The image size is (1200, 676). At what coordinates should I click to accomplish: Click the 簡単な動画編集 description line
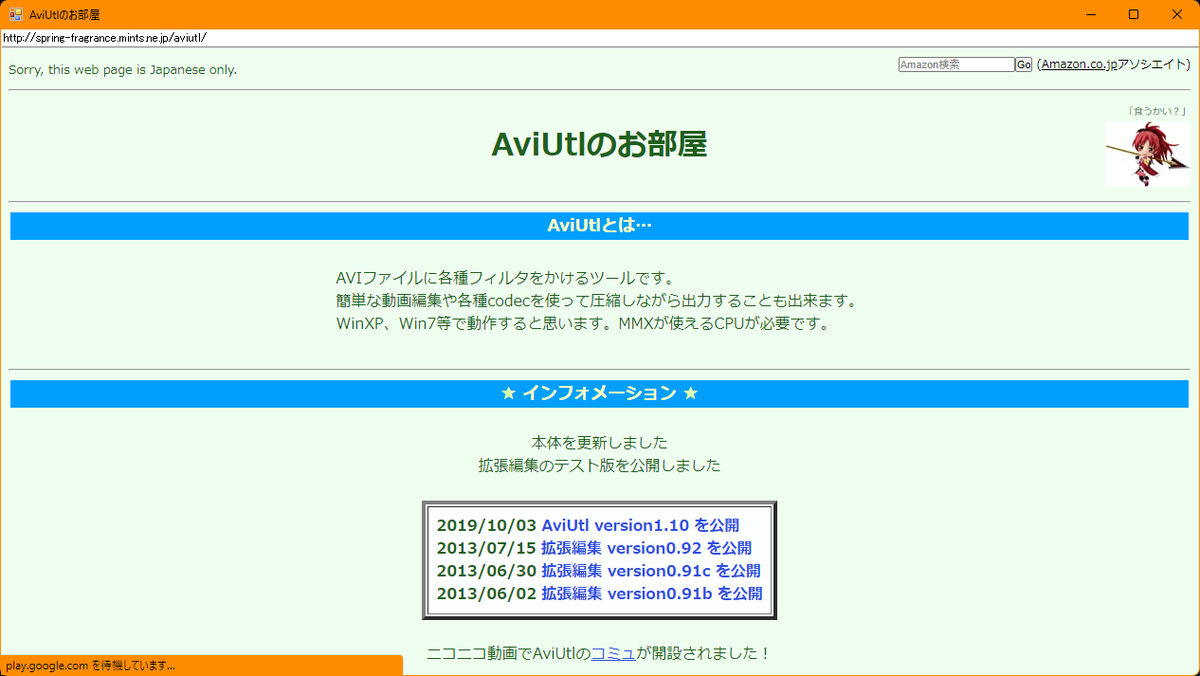click(597, 301)
